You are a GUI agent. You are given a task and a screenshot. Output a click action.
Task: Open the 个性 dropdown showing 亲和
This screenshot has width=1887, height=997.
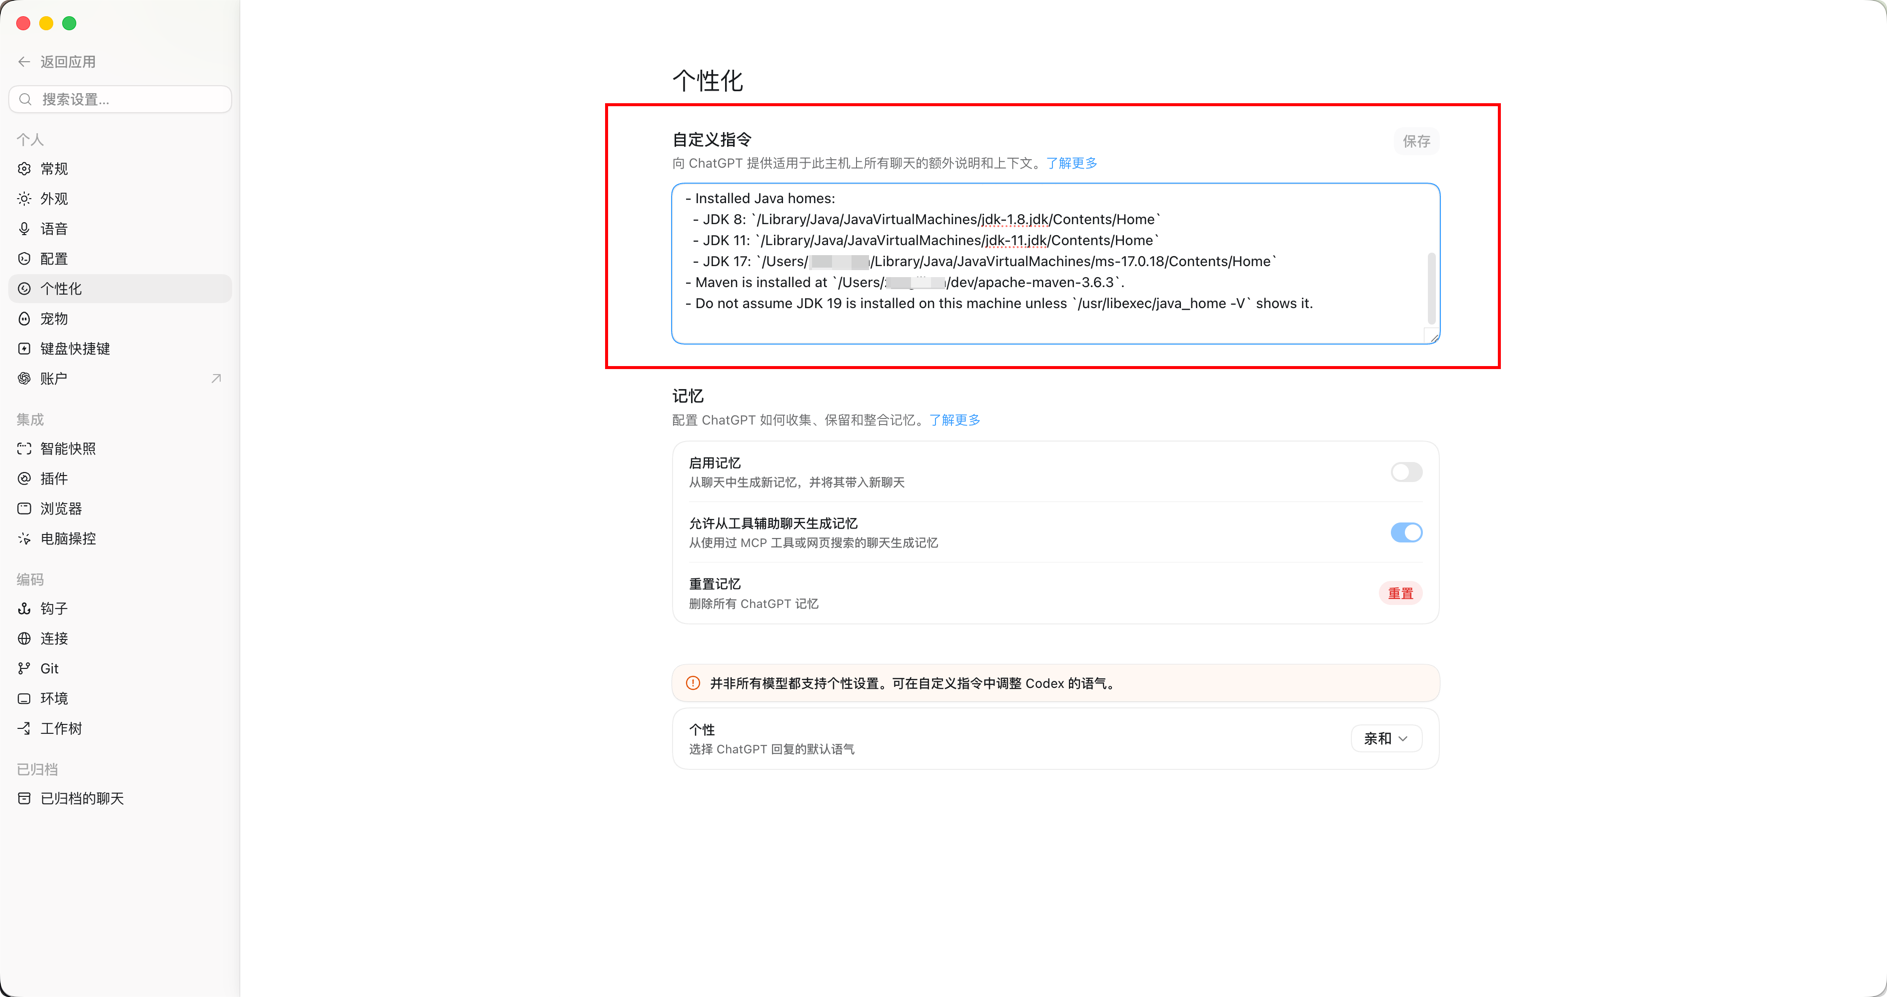(x=1386, y=739)
